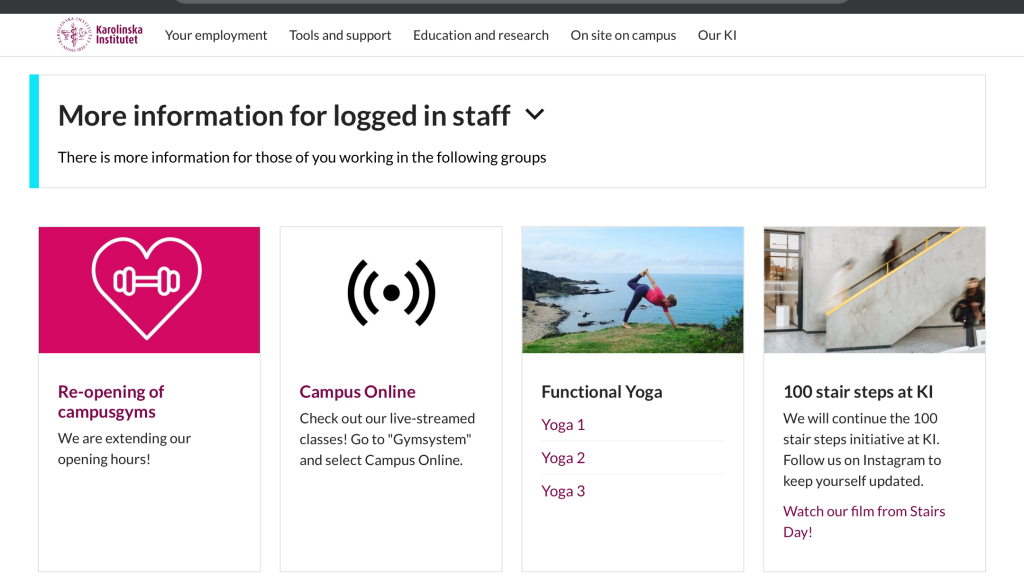Open the Functional Yoga seaside photo
1024x576 pixels.
coord(632,290)
